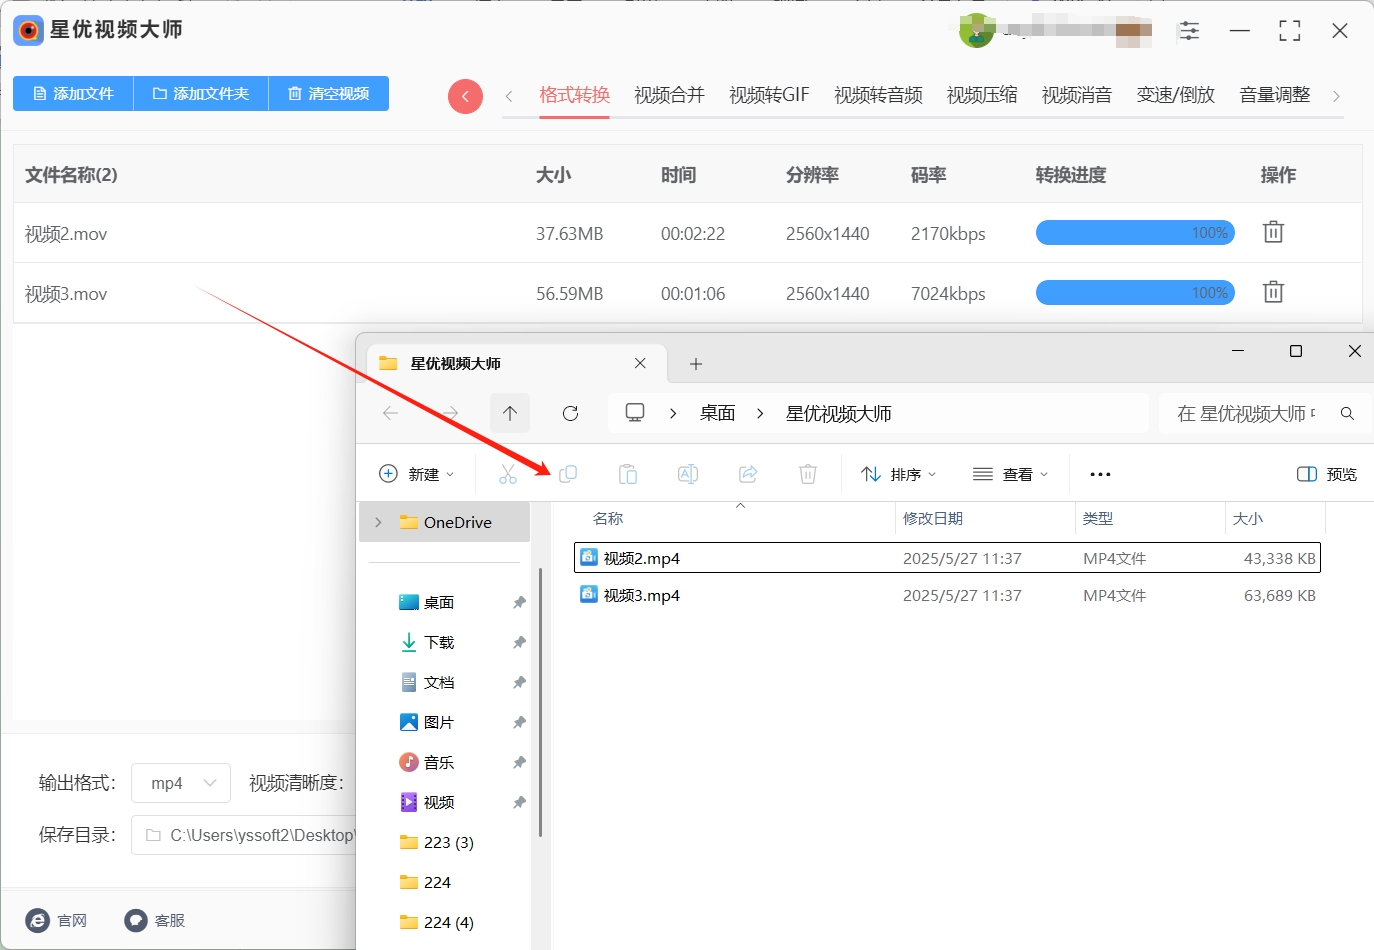This screenshot has height=950, width=1374.
Task: Switch to 视频压缩 tab
Action: (x=982, y=95)
